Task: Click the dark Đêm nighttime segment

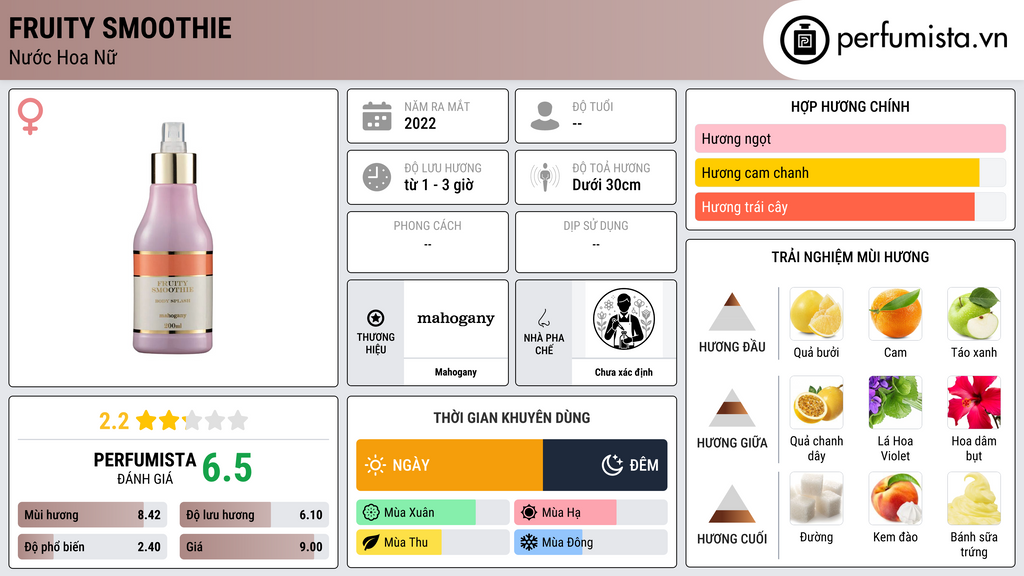Action: coord(605,465)
